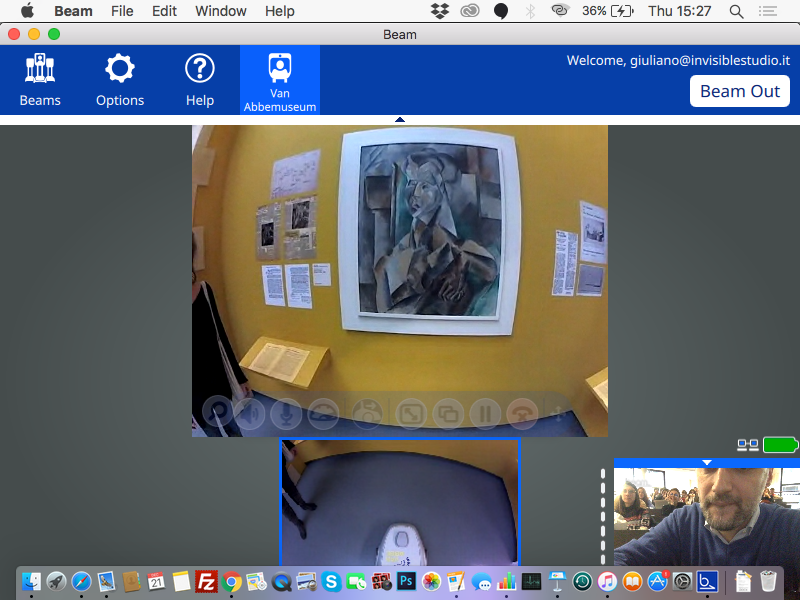Click the Dropbox menu bar icon

tap(440, 11)
